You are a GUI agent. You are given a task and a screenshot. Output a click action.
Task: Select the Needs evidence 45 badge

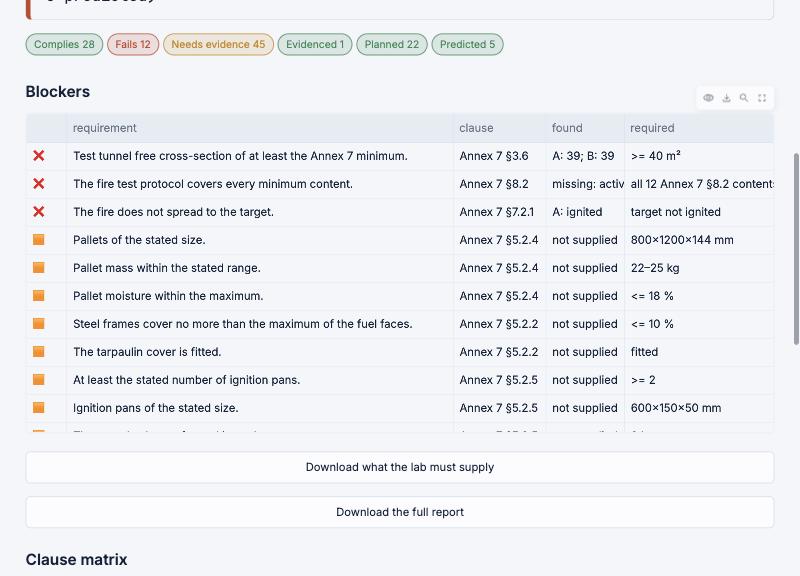(218, 44)
